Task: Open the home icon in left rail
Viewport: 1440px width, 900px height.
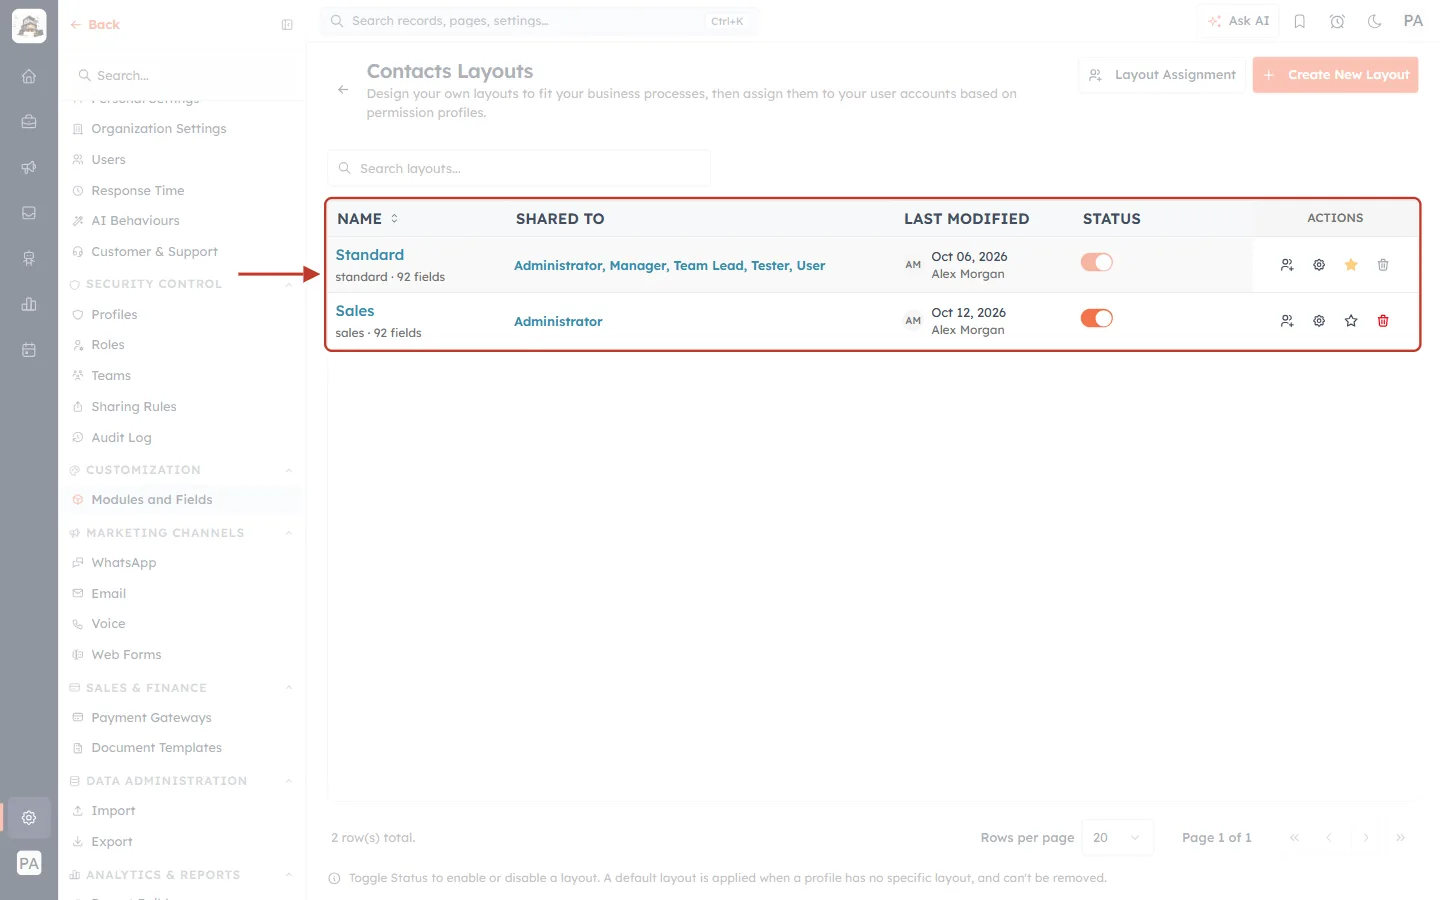Action: [x=29, y=76]
